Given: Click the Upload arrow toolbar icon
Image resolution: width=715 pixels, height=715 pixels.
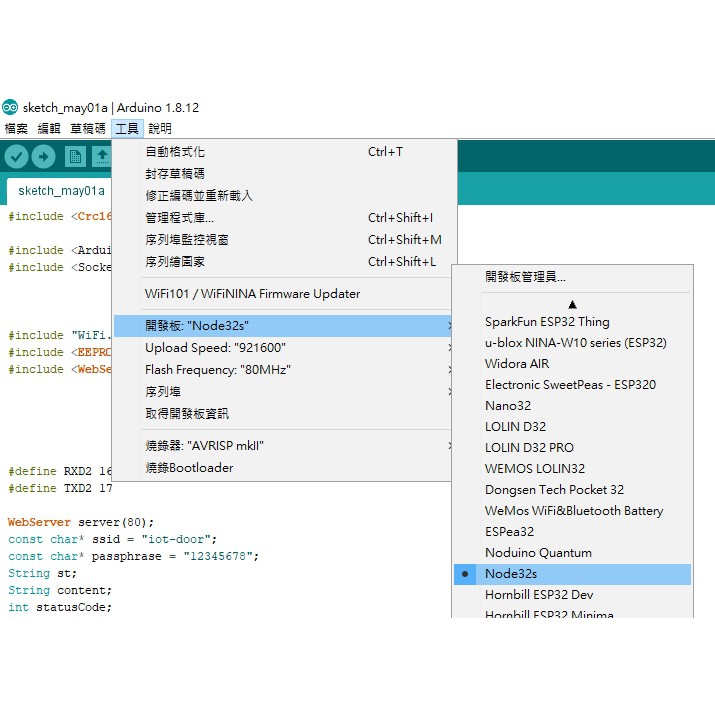Looking at the screenshot, I should coord(43,157).
